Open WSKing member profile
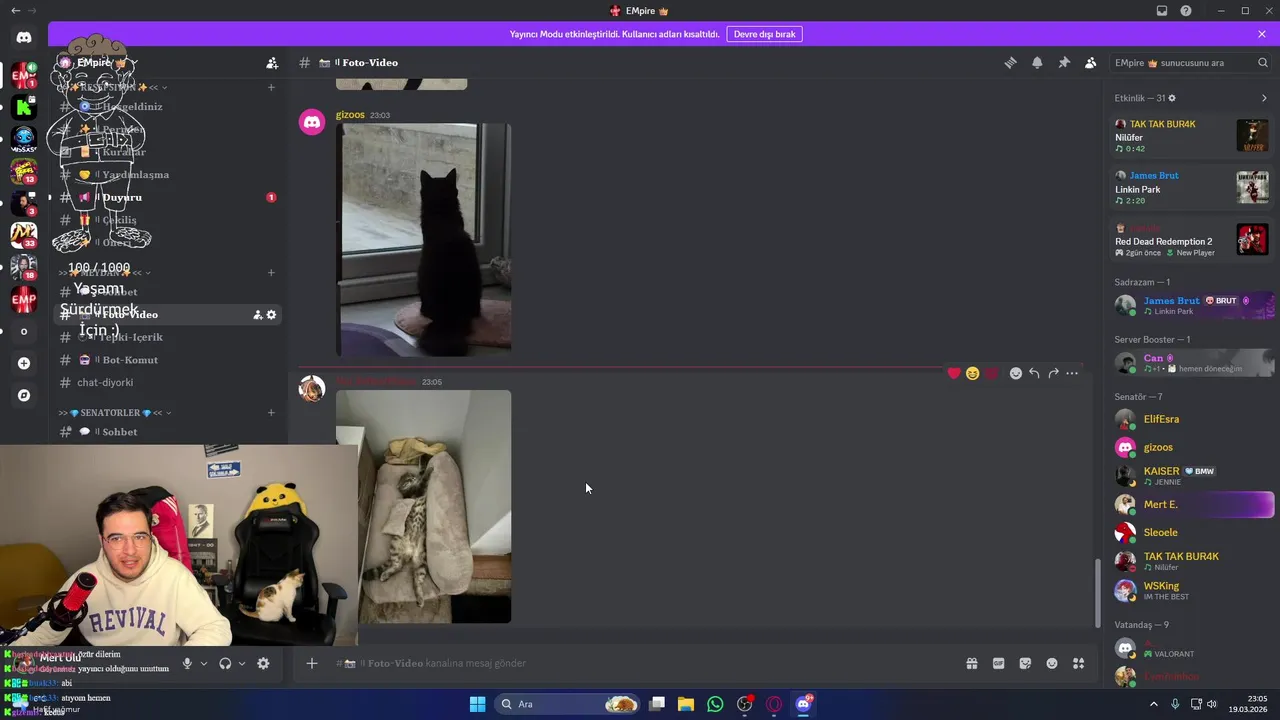The width and height of the screenshot is (1280, 720). click(x=1193, y=590)
